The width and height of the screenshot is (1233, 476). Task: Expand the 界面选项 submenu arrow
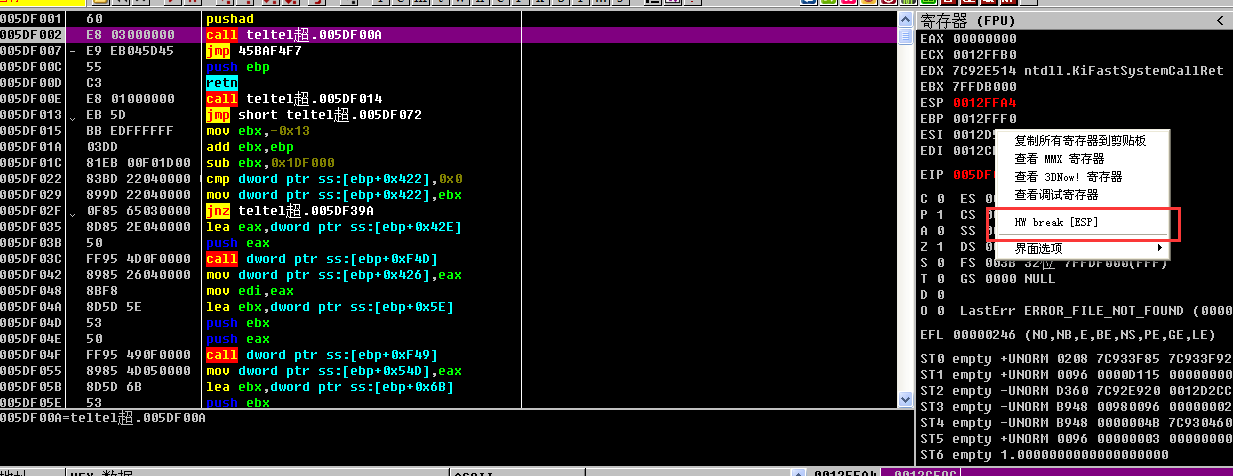[1160, 248]
